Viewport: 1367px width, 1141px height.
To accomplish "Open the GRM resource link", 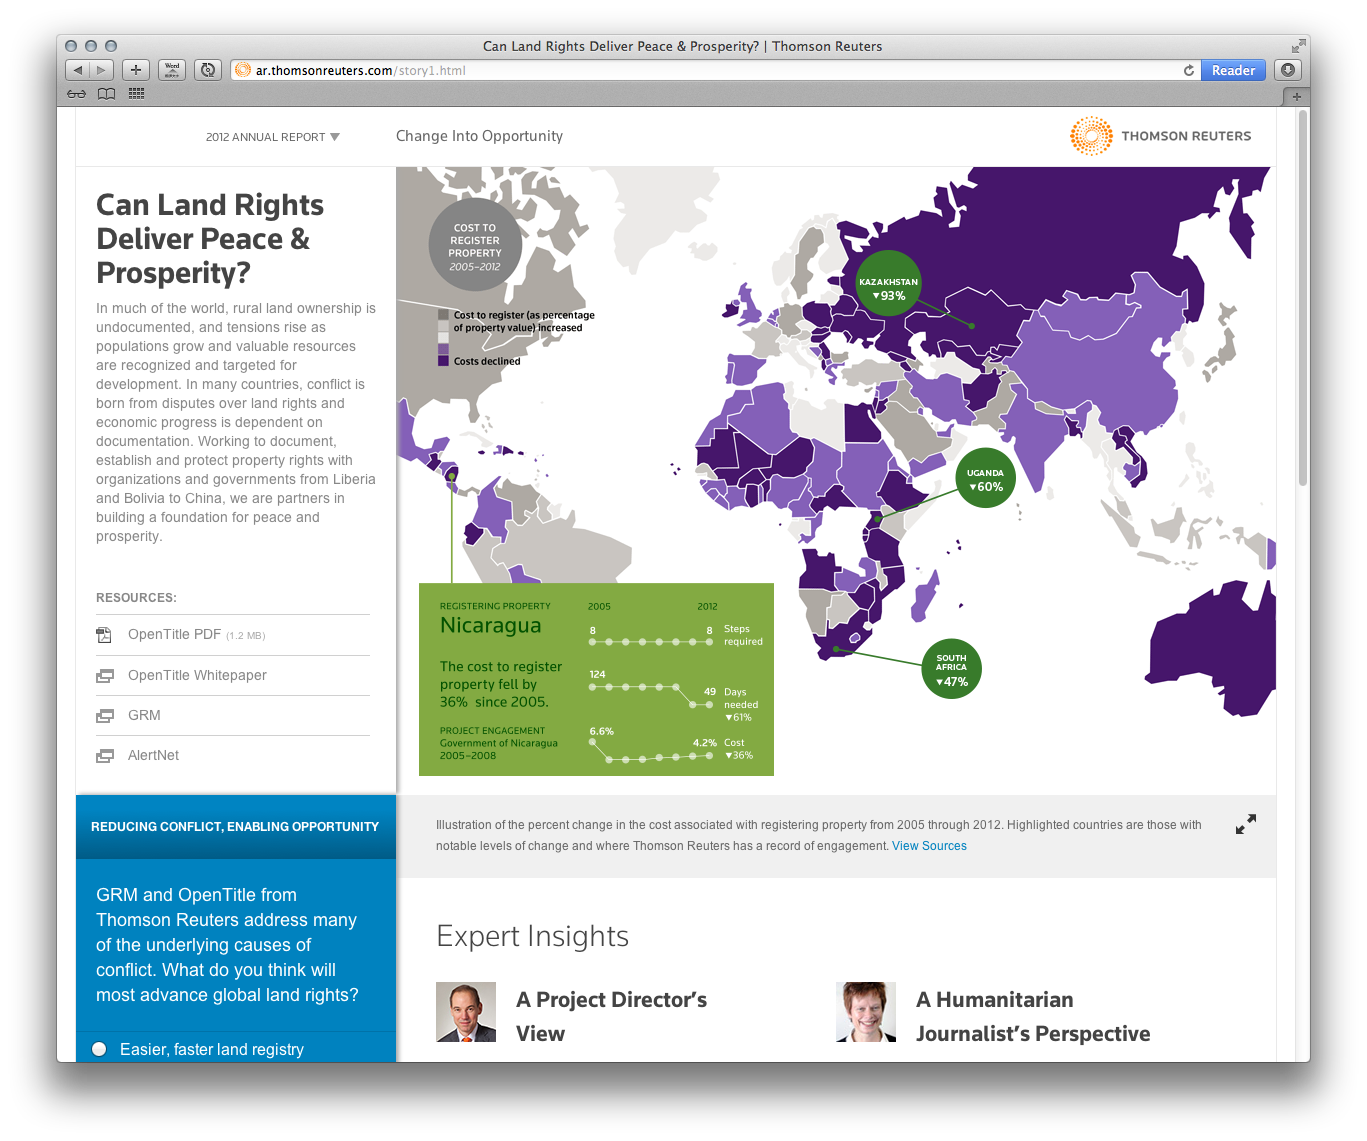I will (144, 716).
